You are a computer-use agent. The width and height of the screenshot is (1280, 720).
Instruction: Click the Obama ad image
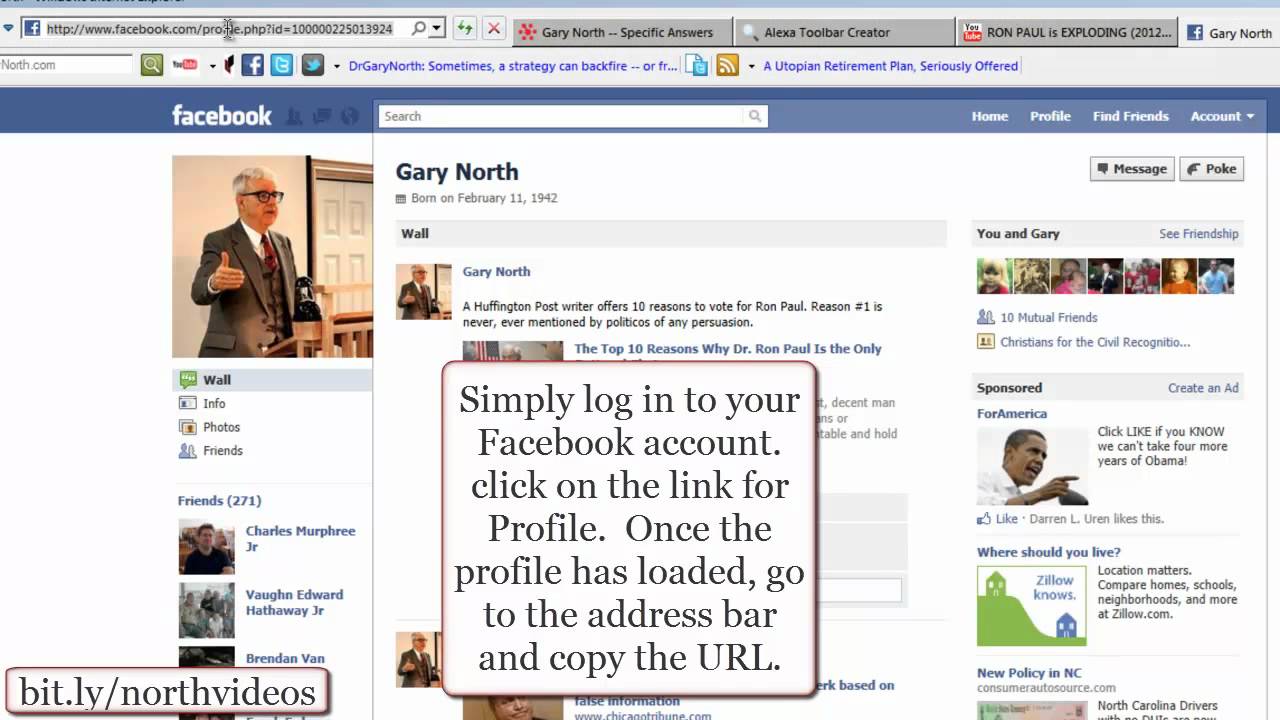(x=1032, y=466)
